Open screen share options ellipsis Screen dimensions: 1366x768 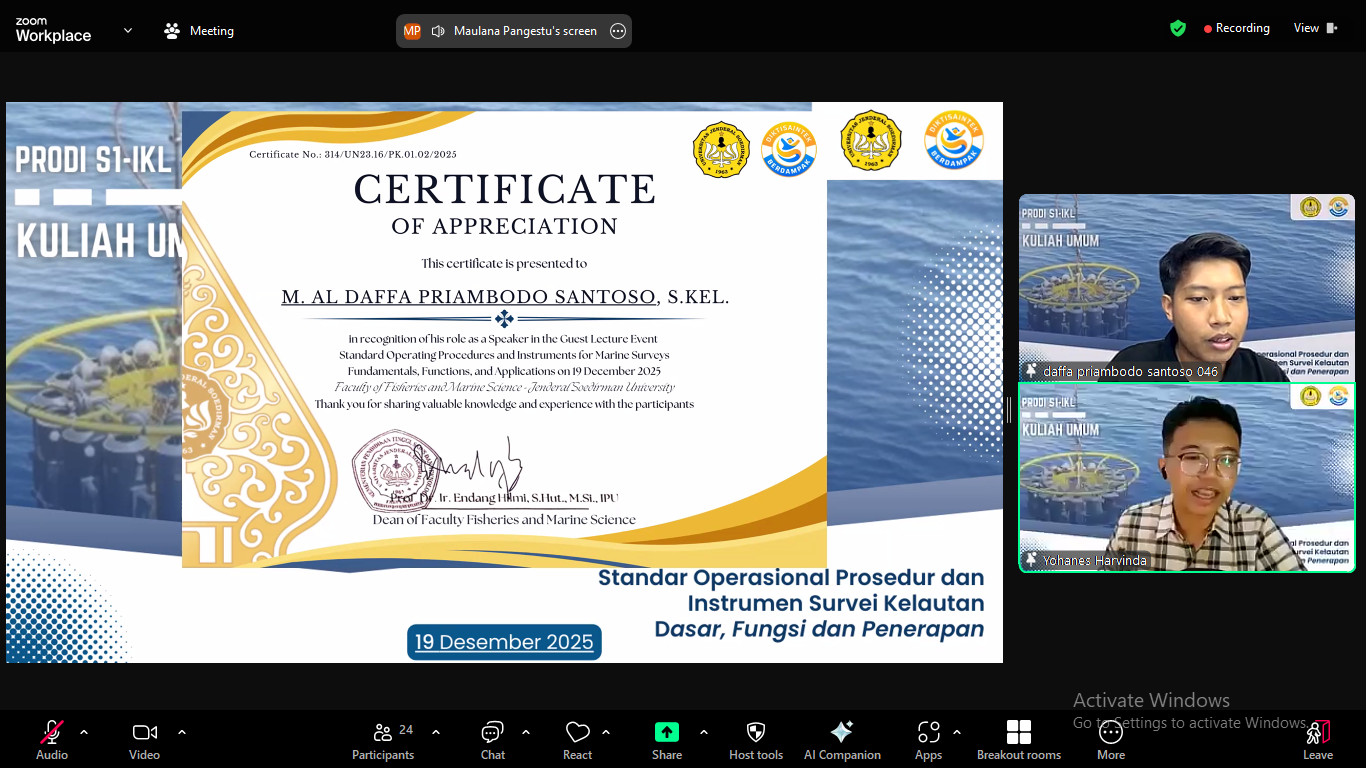tap(618, 31)
